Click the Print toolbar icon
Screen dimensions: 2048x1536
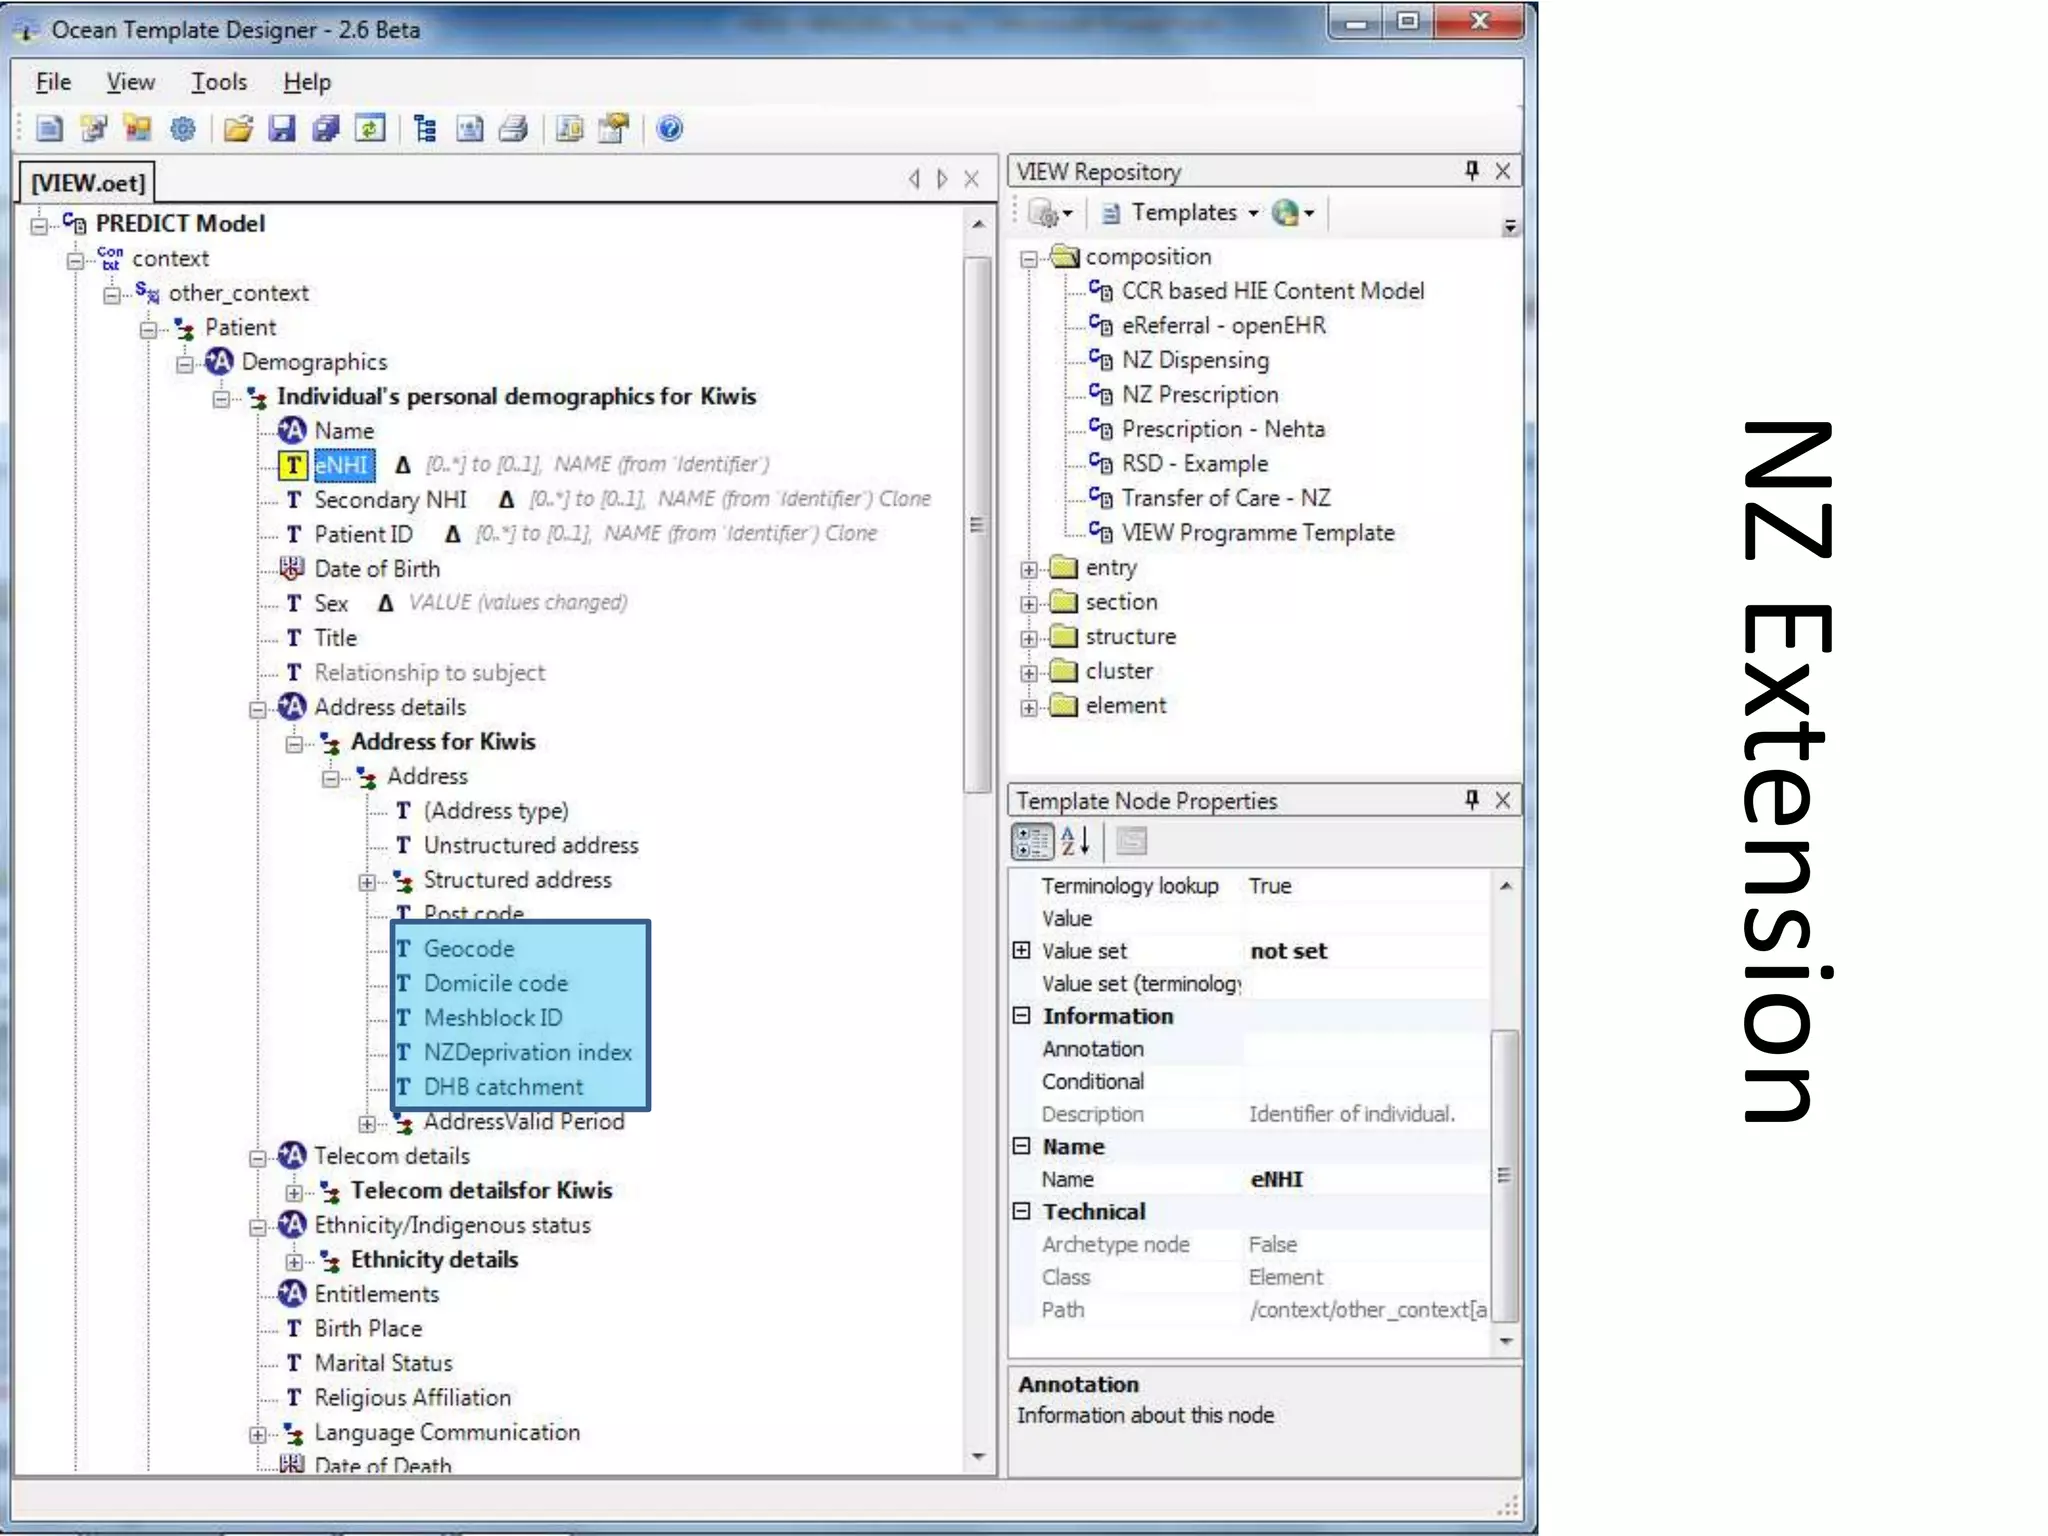514,128
